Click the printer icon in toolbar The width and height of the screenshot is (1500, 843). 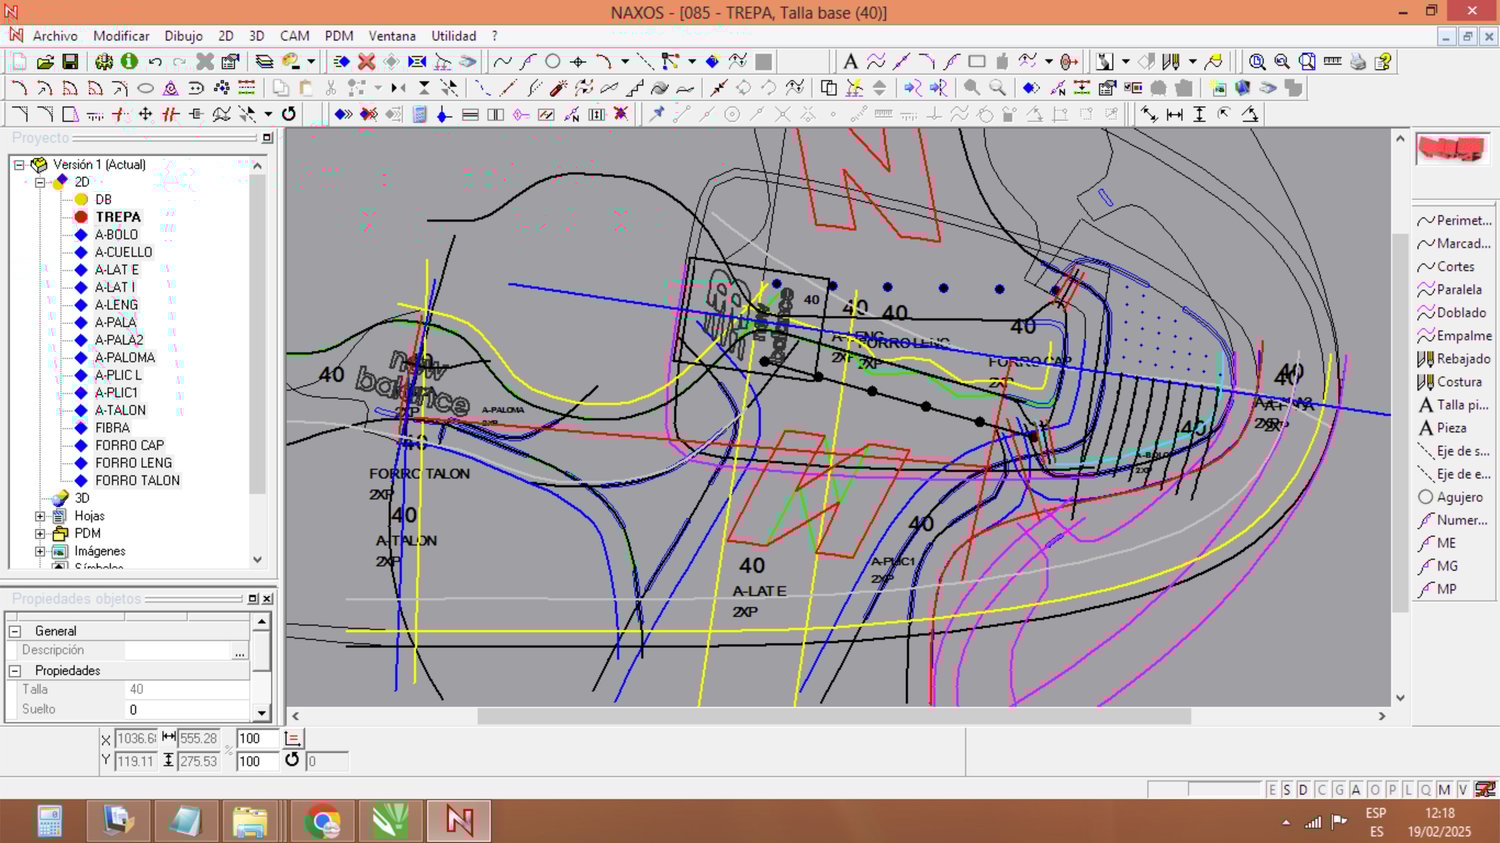pyautogui.click(x=1357, y=62)
